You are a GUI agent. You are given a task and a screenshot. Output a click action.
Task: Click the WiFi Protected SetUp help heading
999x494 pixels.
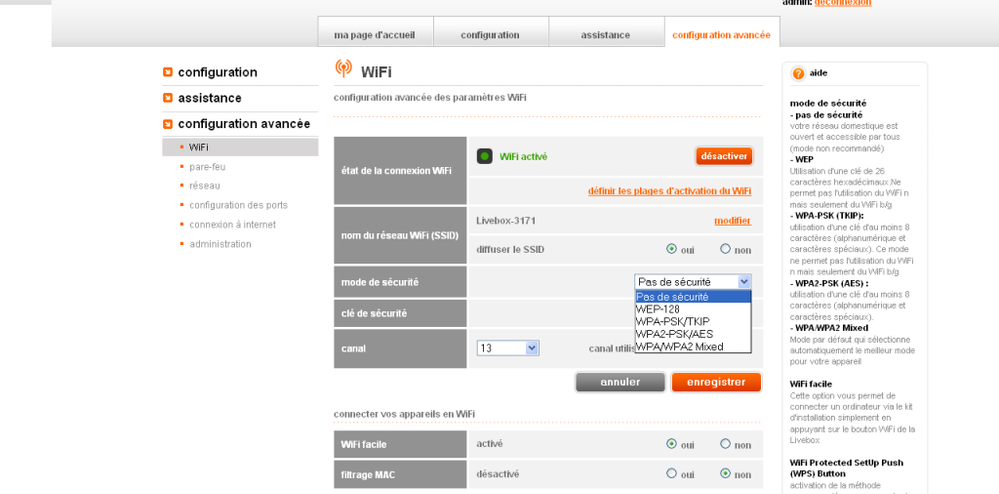click(846, 468)
